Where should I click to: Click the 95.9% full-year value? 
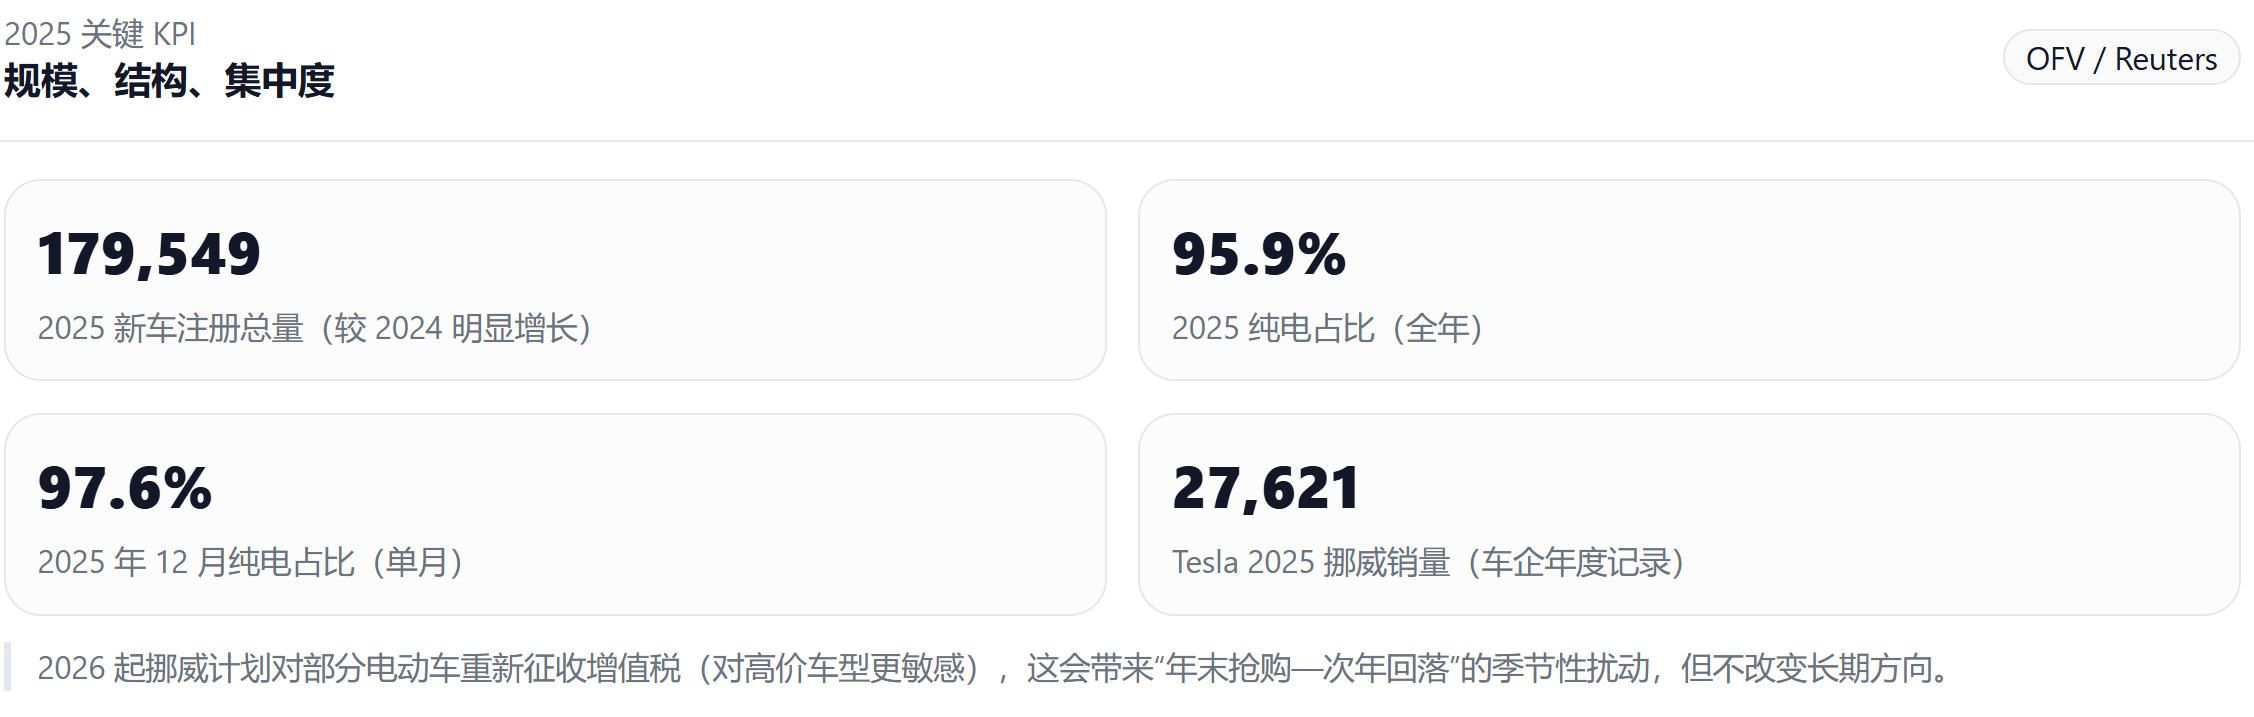coord(1259,254)
